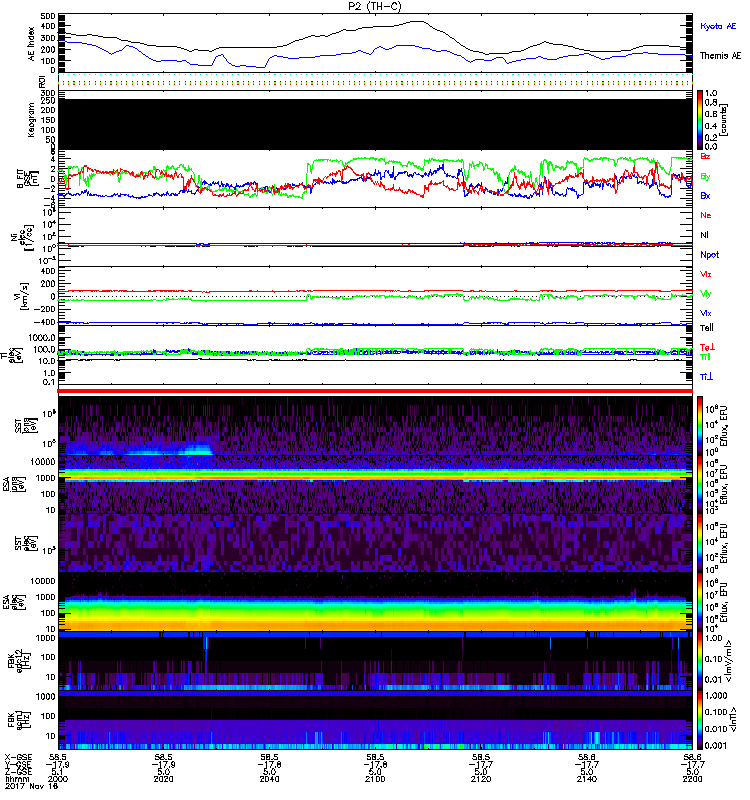The width and height of the screenshot is (750, 800).
Task: Click the plot title P2 (TH-C)
Action: coord(374,7)
